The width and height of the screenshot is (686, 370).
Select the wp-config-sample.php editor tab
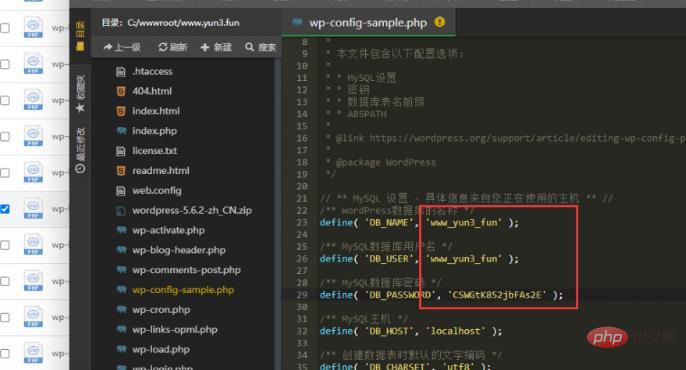point(368,23)
